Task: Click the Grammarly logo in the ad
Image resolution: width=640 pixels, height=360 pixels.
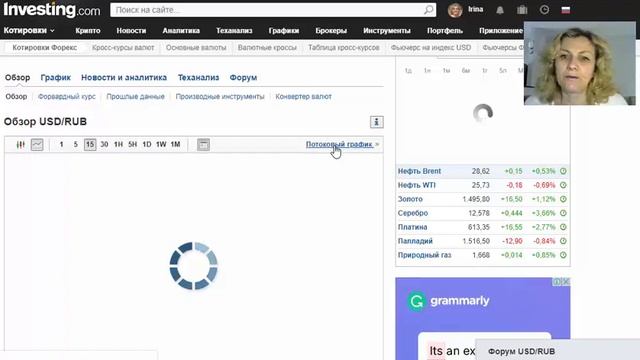Action: point(448,301)
